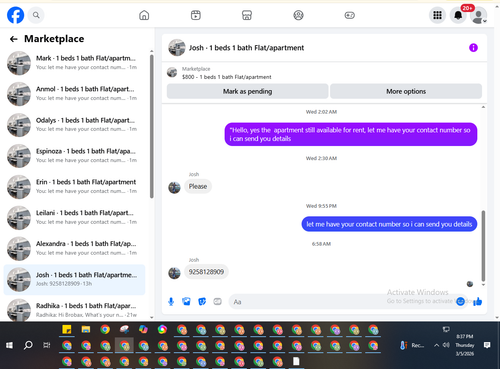Click the chat messages scrollbar thumb
The image size is (500, 369).
point(483,246)
